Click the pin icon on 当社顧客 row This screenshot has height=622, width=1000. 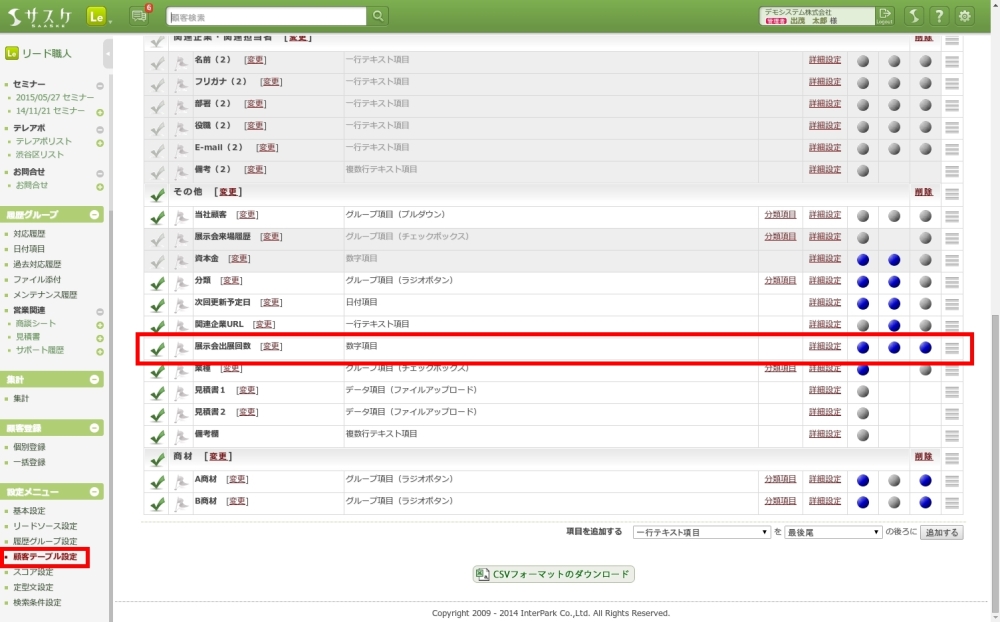click(x=182, y=216)
